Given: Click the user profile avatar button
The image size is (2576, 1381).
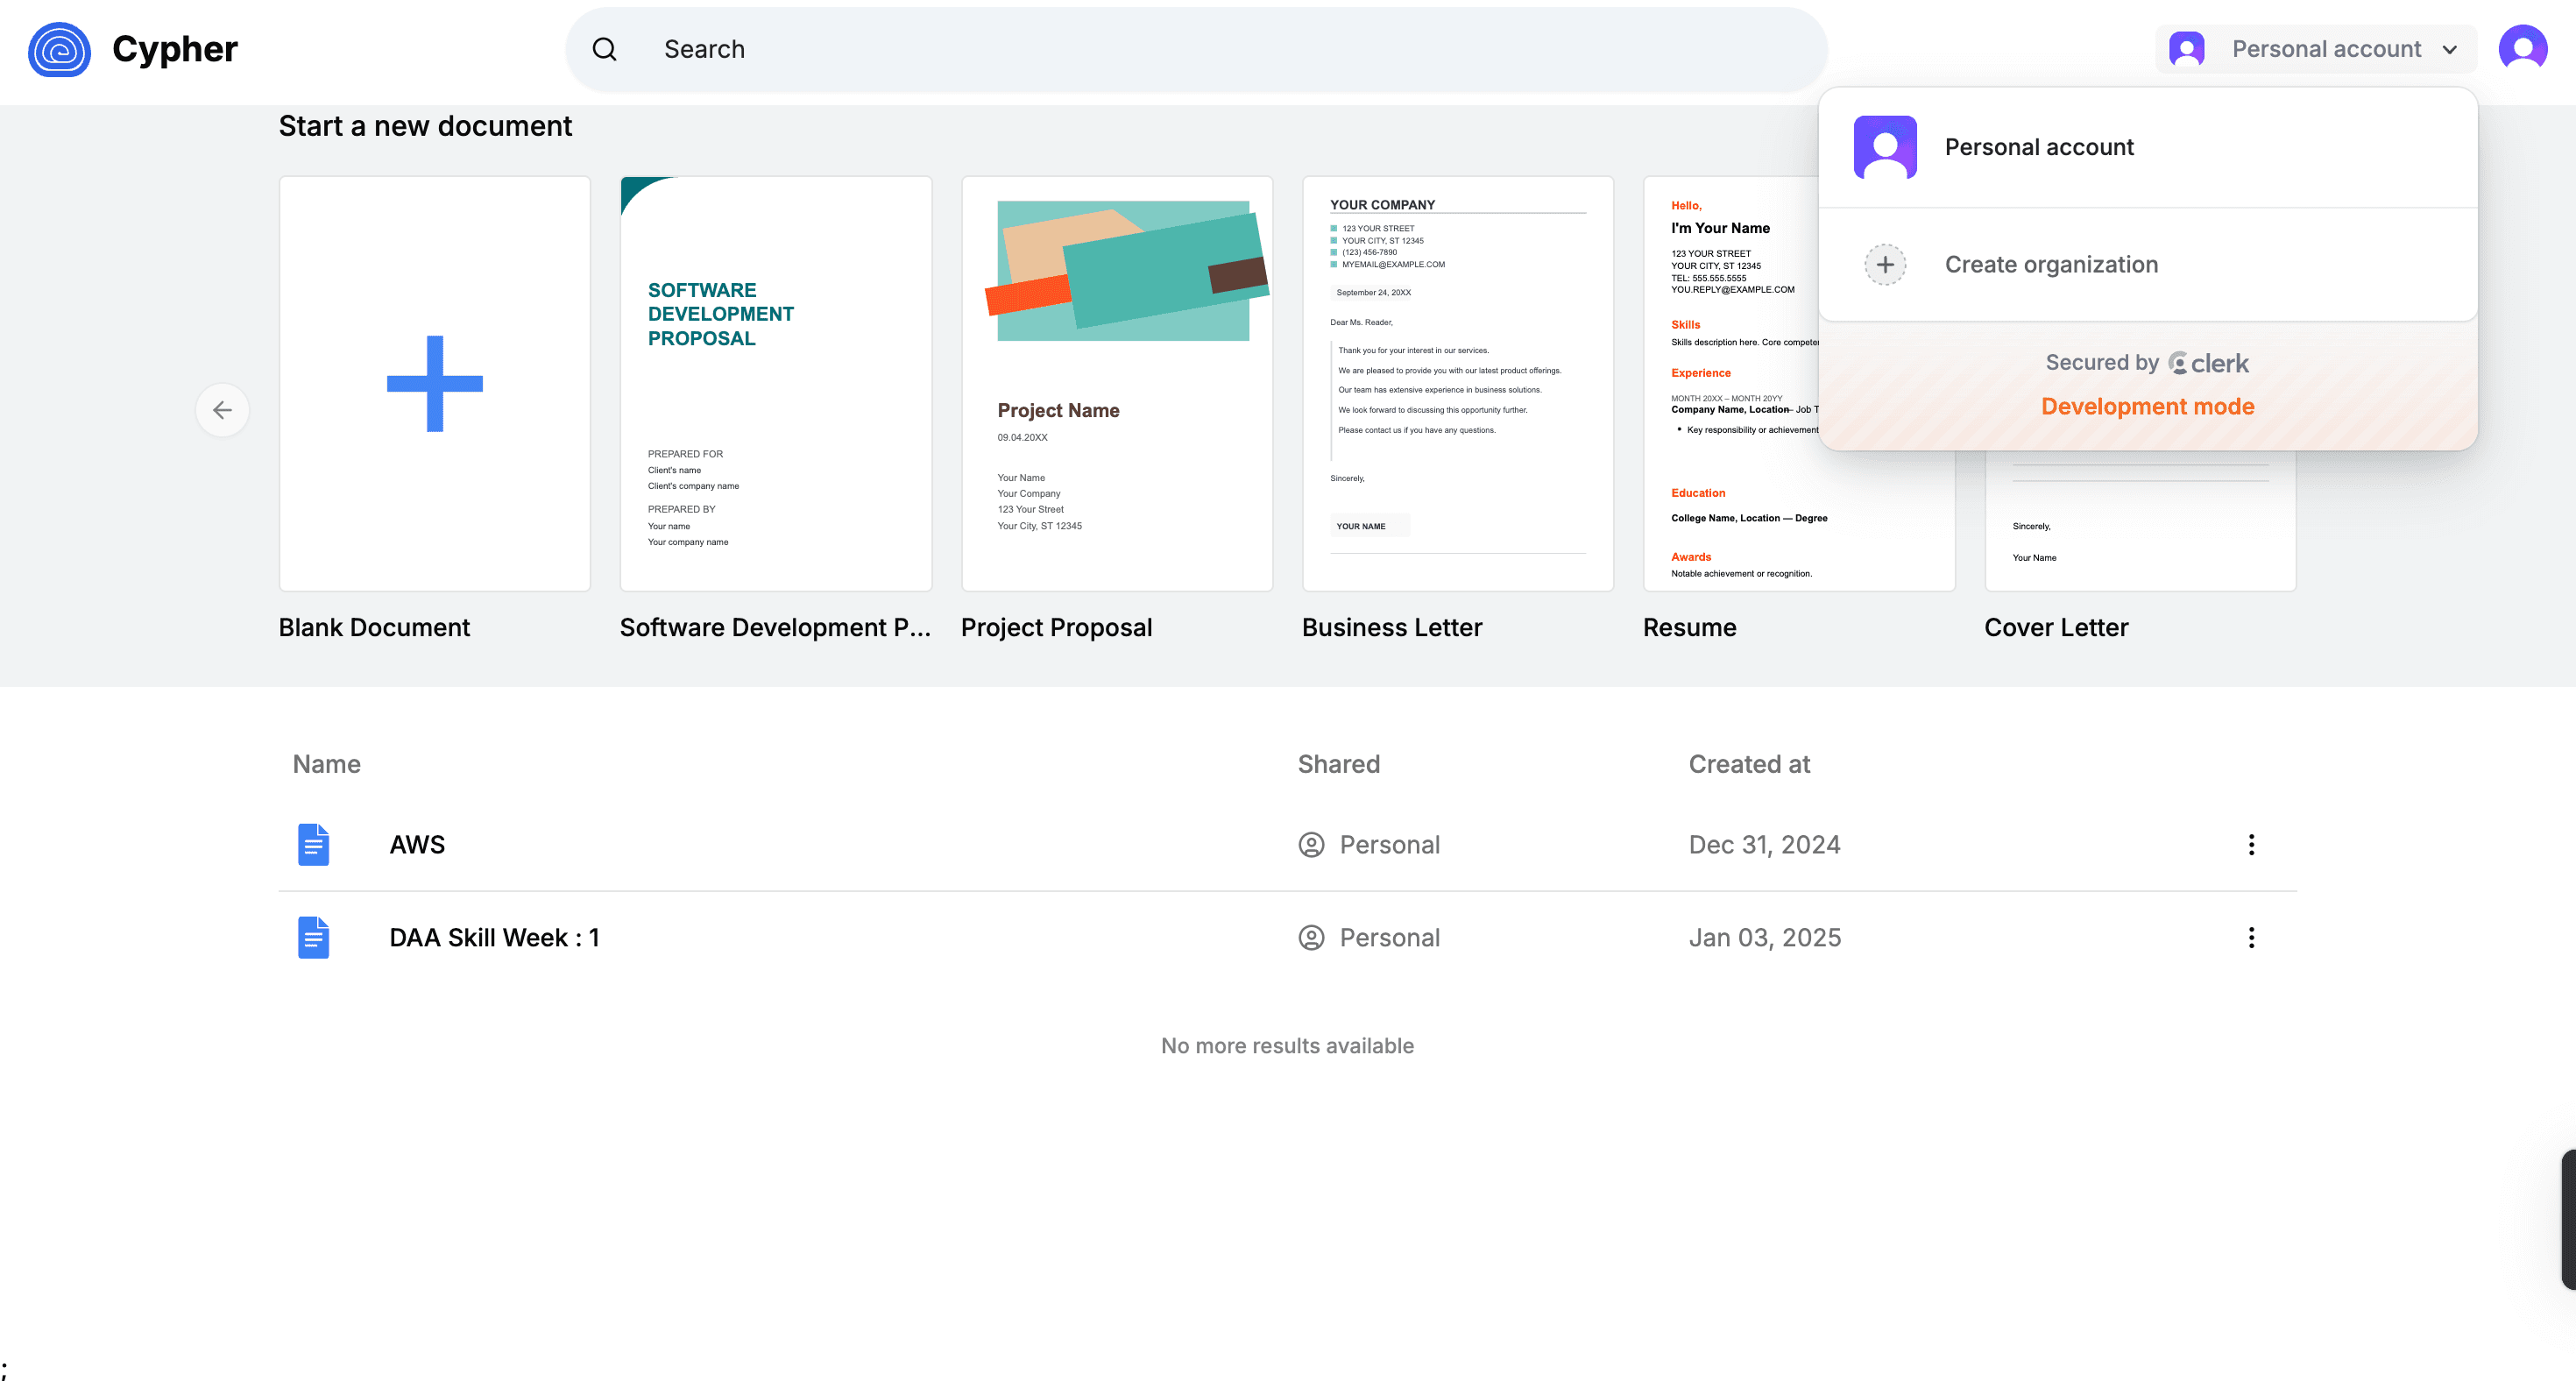Looking at the screenshot, I should tap(2522, 48).
